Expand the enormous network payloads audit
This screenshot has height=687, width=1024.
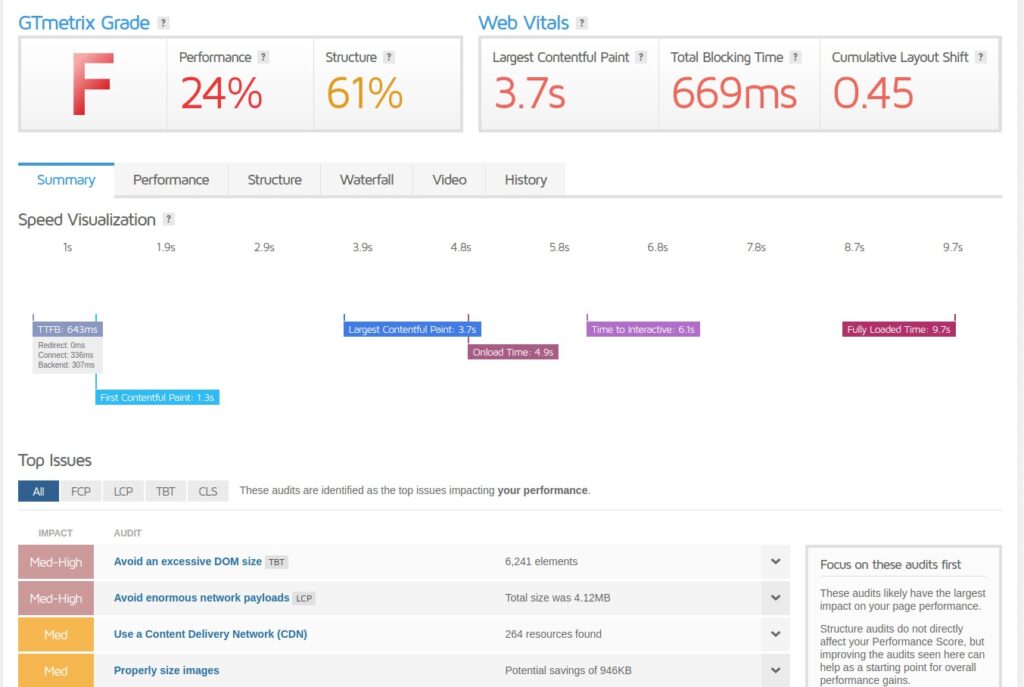(x=775, y=598)
